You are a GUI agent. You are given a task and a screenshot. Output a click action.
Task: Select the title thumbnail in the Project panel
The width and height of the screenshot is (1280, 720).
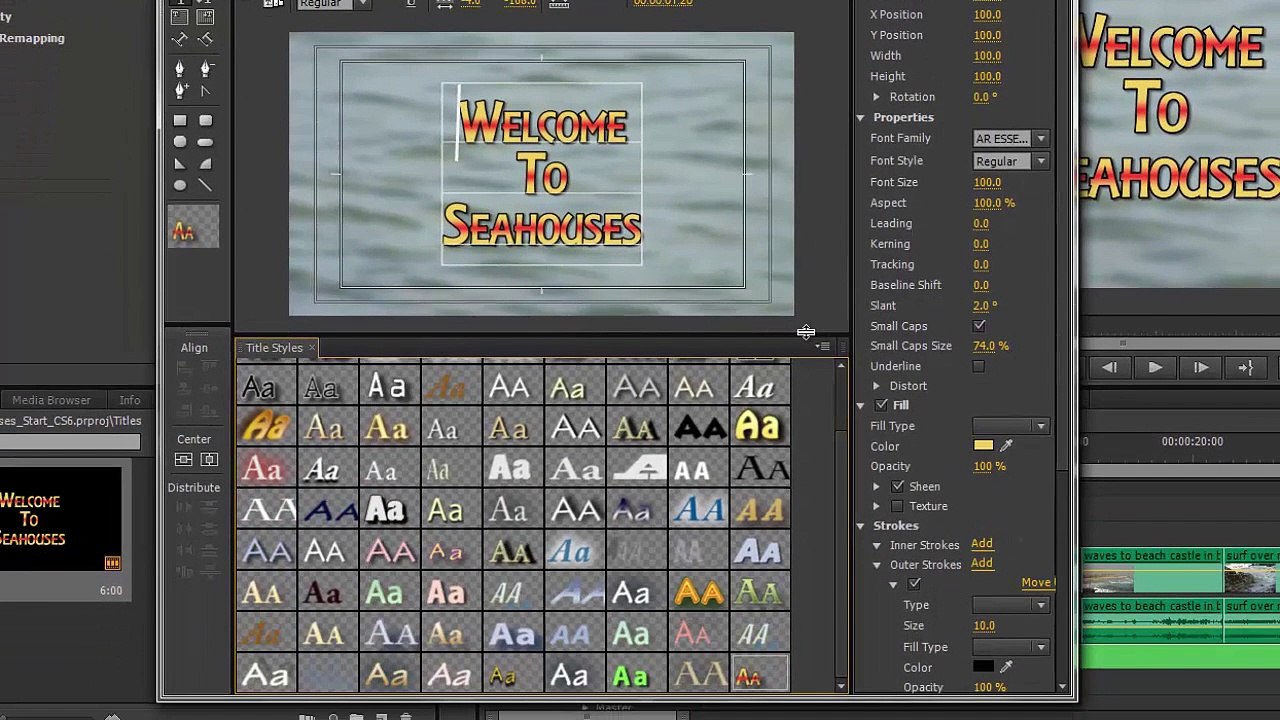pos(61,520)
